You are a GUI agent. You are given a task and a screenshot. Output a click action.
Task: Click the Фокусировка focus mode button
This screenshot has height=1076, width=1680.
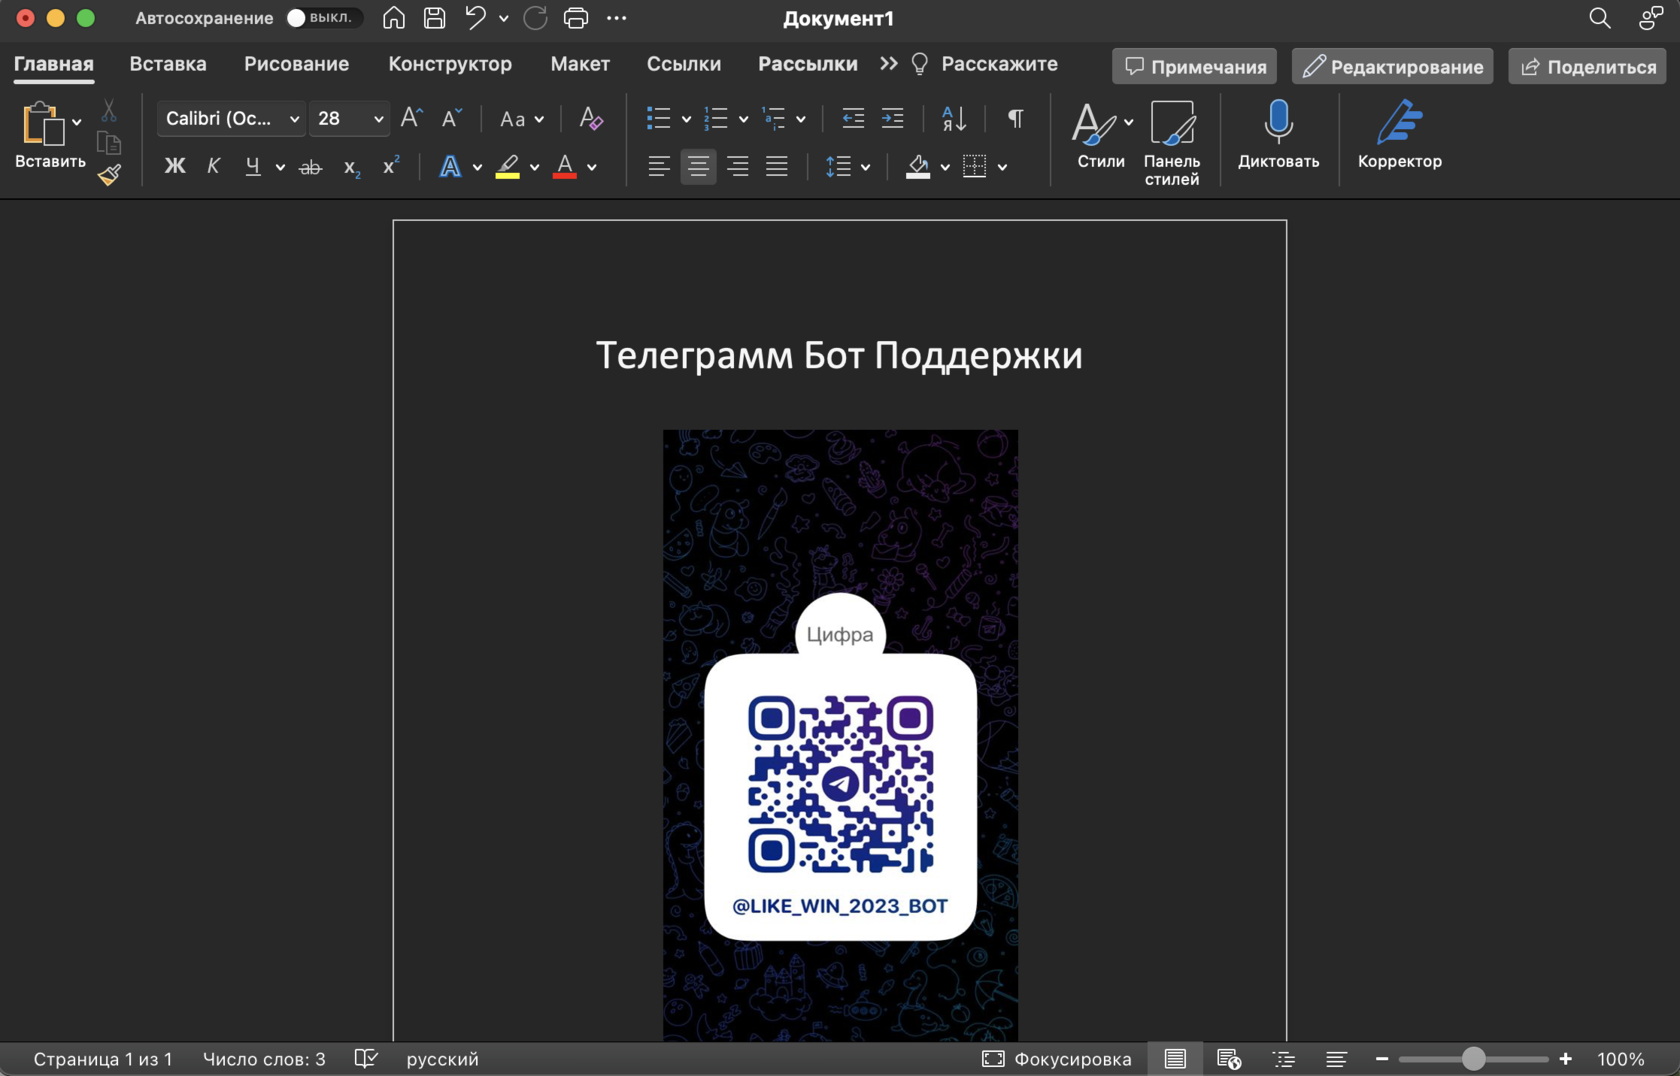pos(1057,1058)
